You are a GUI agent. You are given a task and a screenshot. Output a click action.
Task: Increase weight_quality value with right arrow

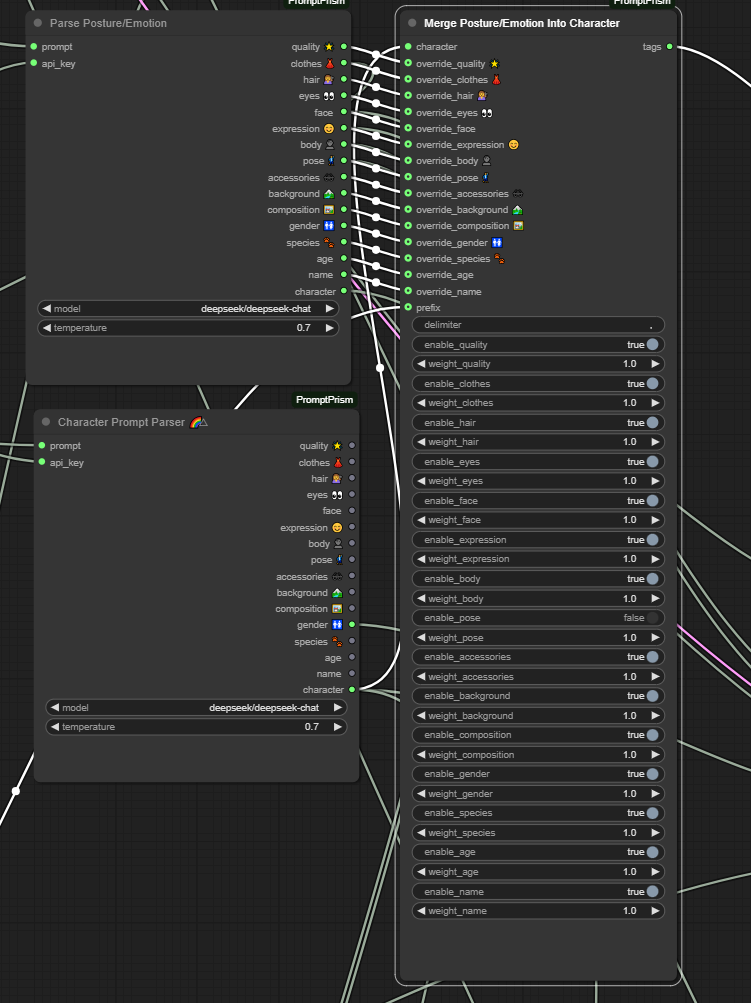coord(656,364)
